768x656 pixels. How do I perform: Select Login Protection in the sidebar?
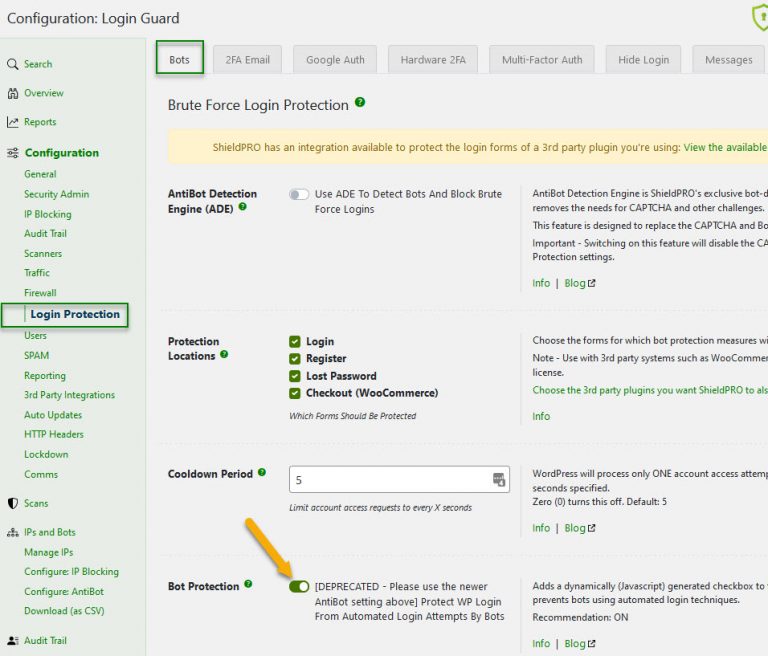pos(75,314)
